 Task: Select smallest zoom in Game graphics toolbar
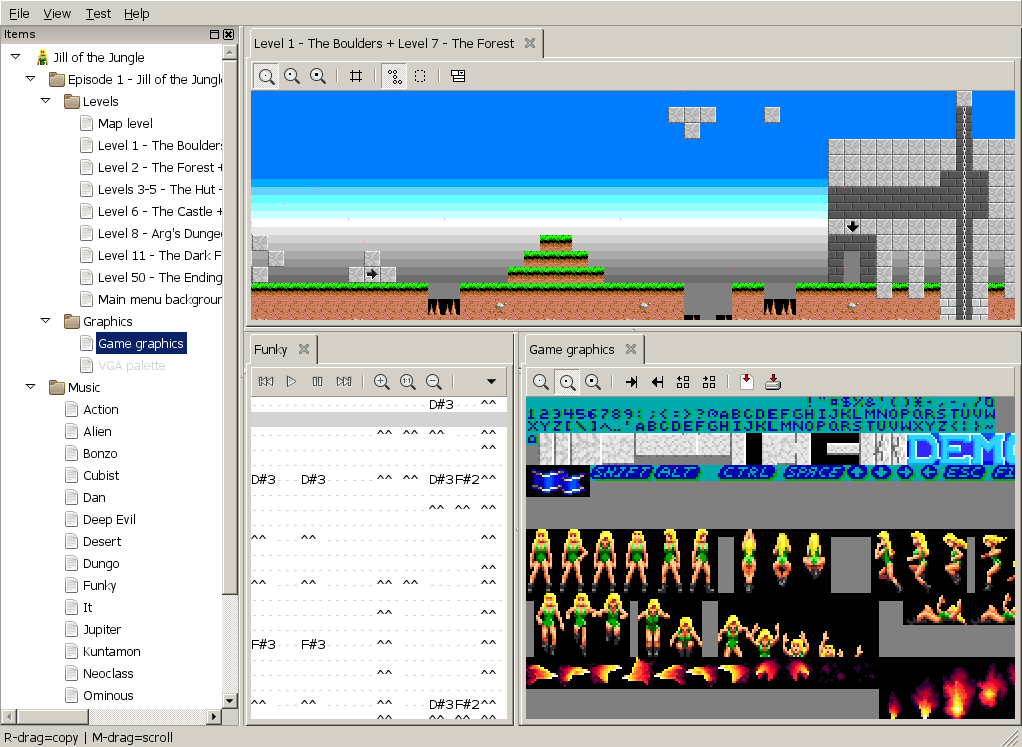pyautogui.click(x=540, y=382)
